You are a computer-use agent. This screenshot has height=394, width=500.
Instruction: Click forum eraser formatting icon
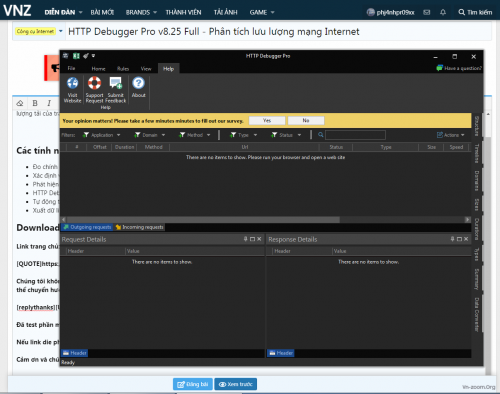coord(20,103)
